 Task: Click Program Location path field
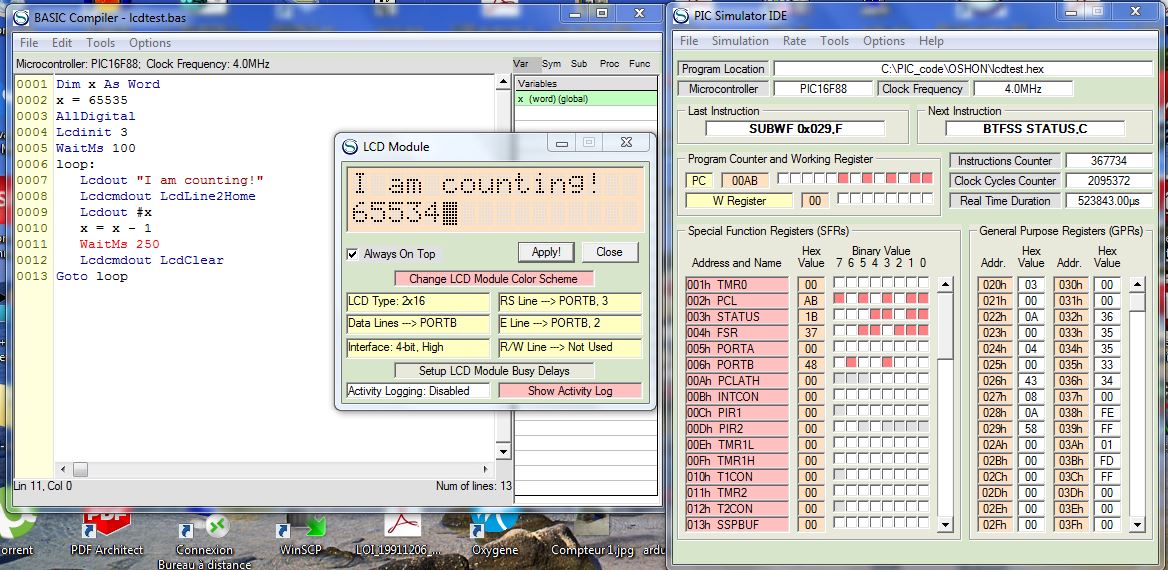click(962, 69)
